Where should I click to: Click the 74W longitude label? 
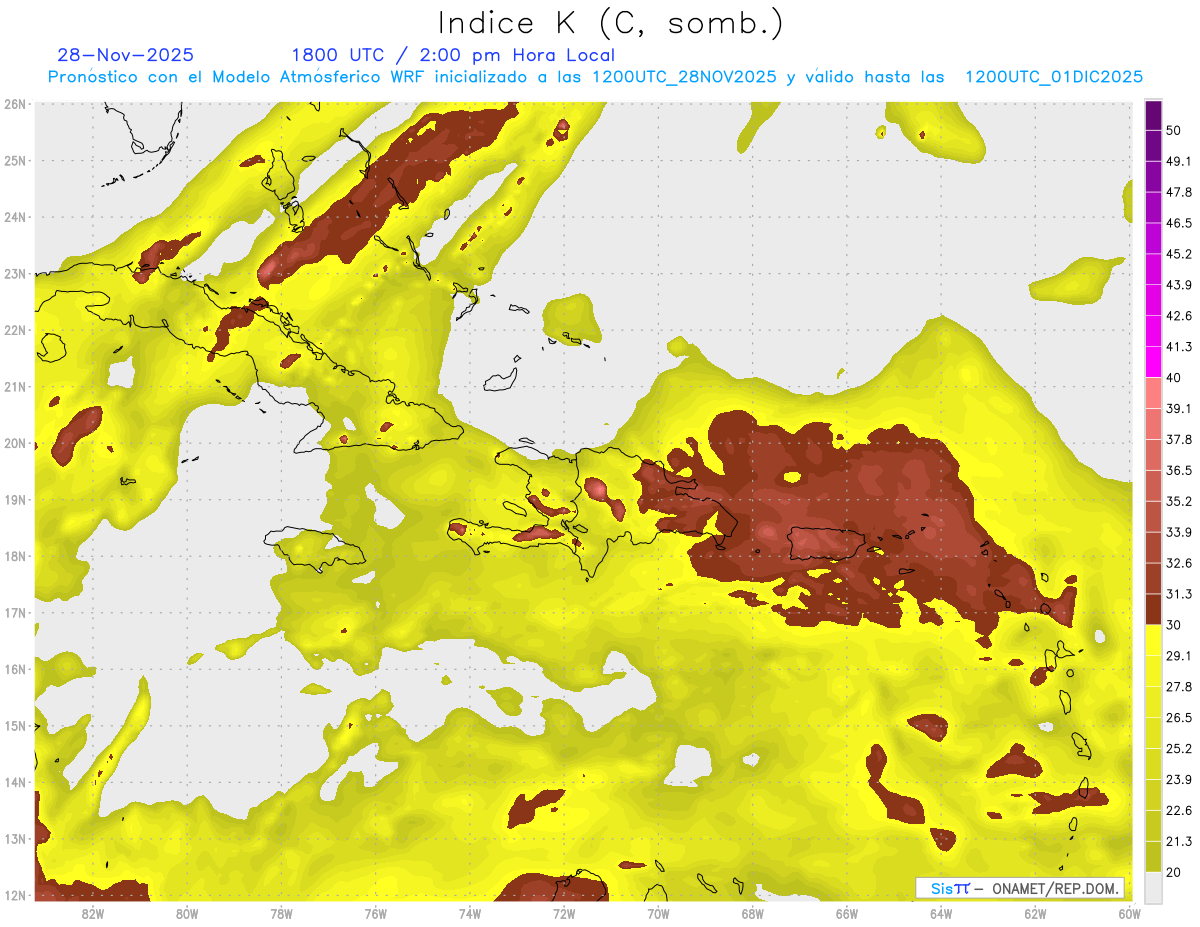click(x=469, y=913)
